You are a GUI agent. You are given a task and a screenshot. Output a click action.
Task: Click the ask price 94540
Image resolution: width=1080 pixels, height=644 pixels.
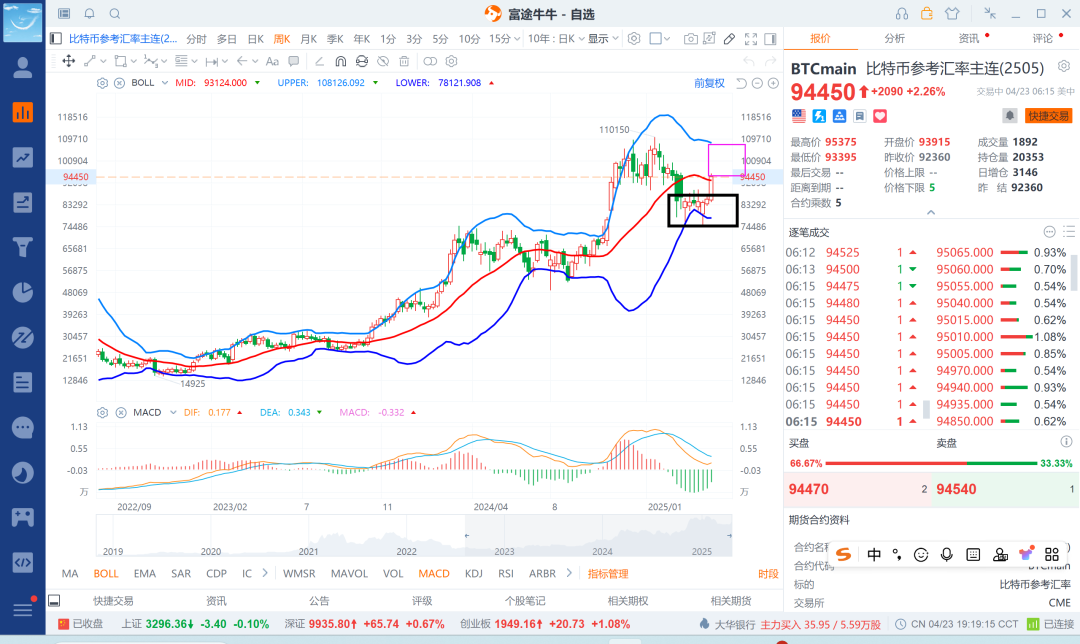point(956,489)
